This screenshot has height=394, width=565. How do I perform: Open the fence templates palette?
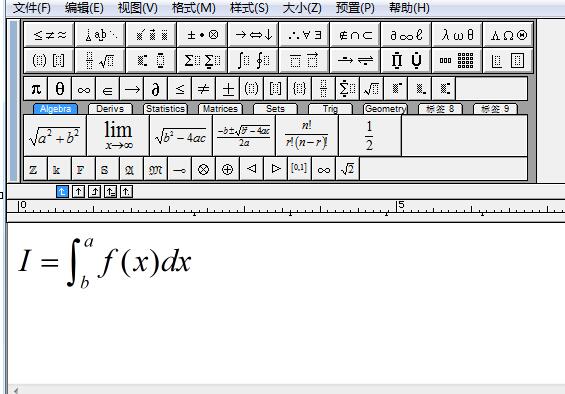coord(49,60)
